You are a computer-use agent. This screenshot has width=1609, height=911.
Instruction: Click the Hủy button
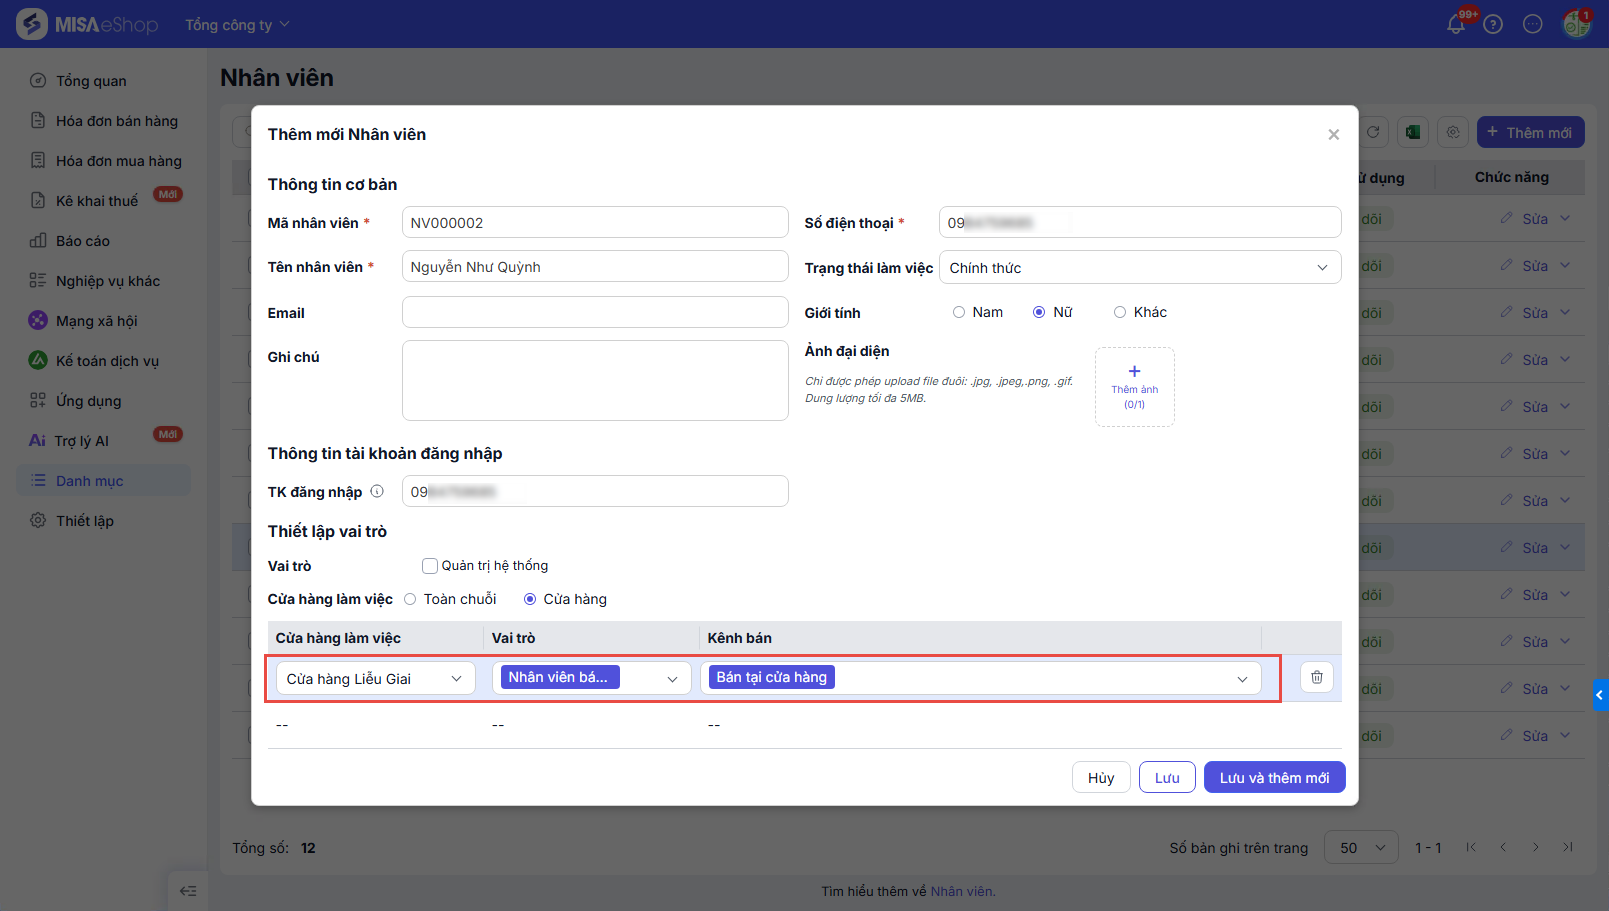1100,778
